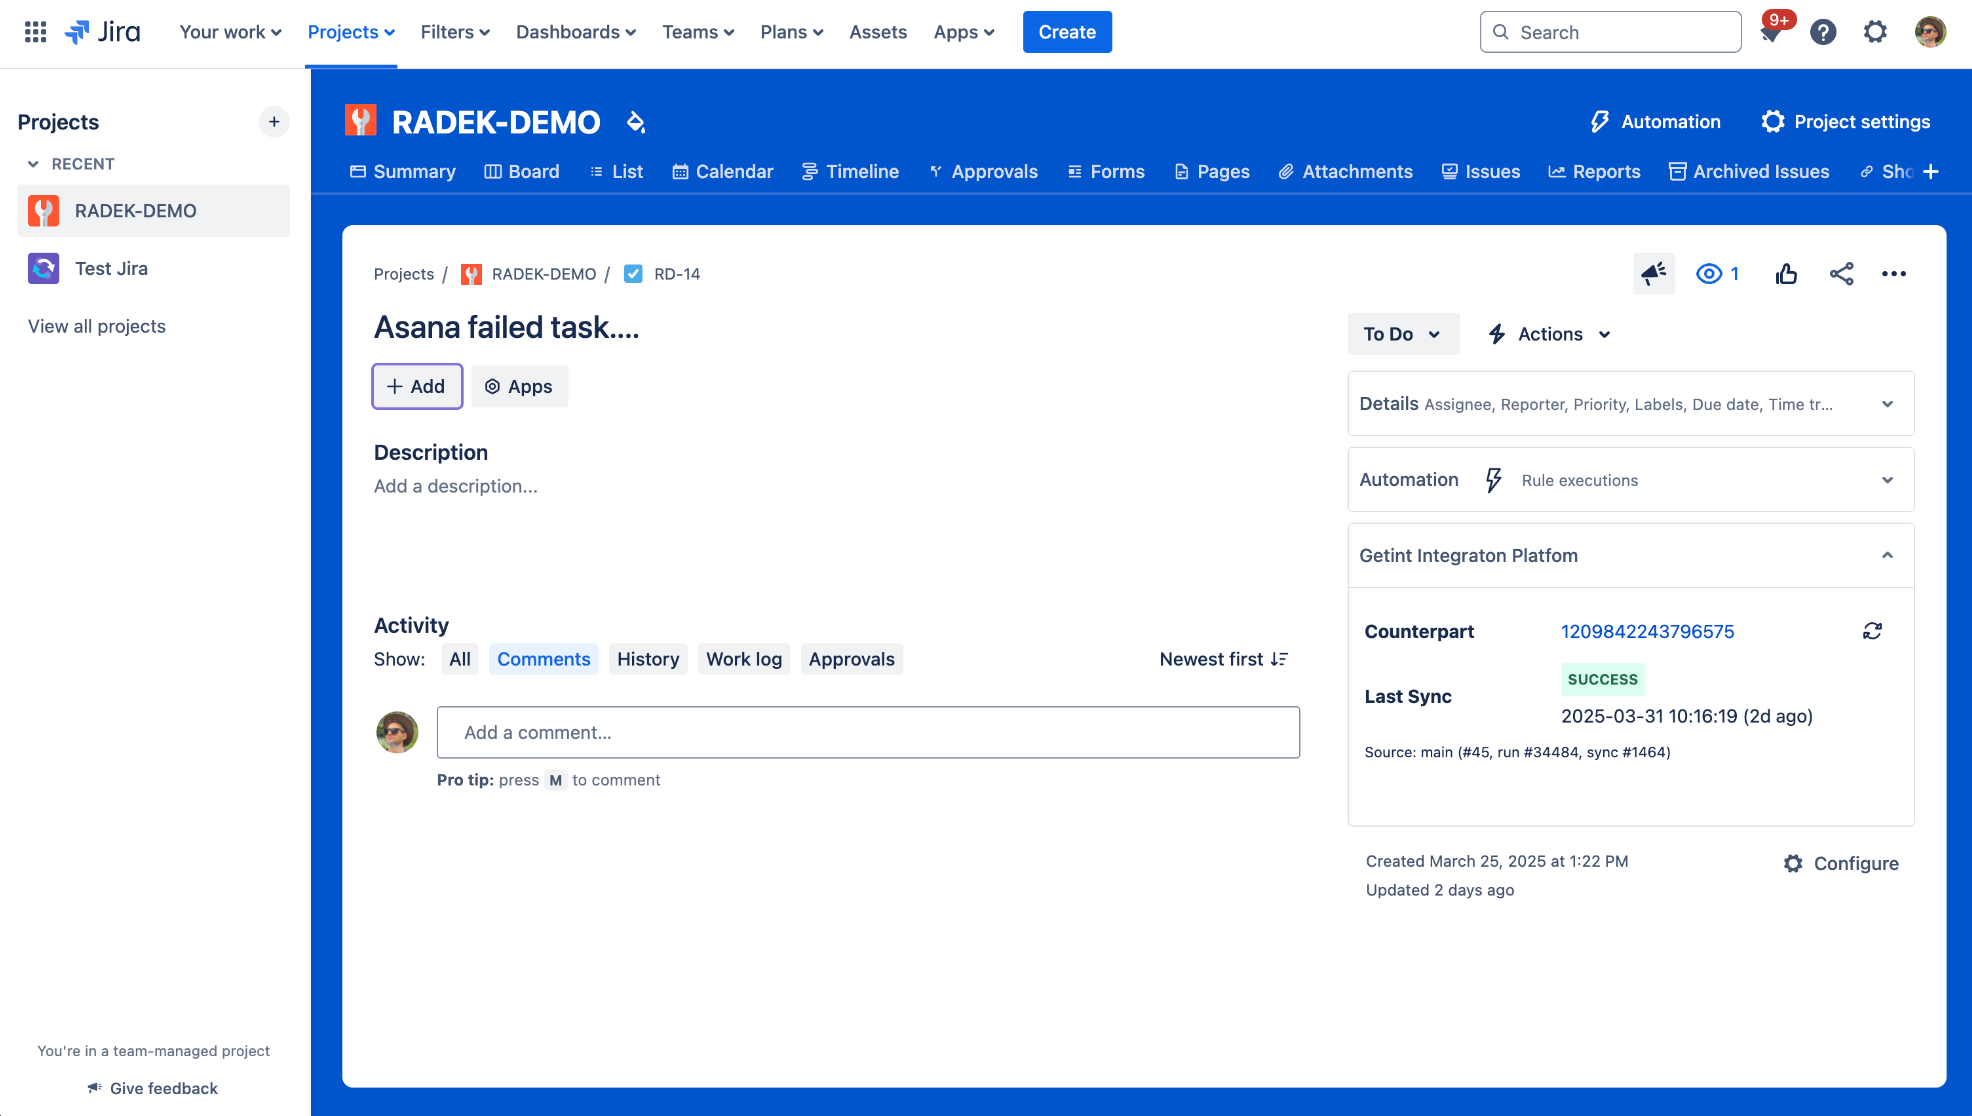Click the thumbs up vote icon
This screenshot has height=1116, width=1972.
coord(1787,273)
